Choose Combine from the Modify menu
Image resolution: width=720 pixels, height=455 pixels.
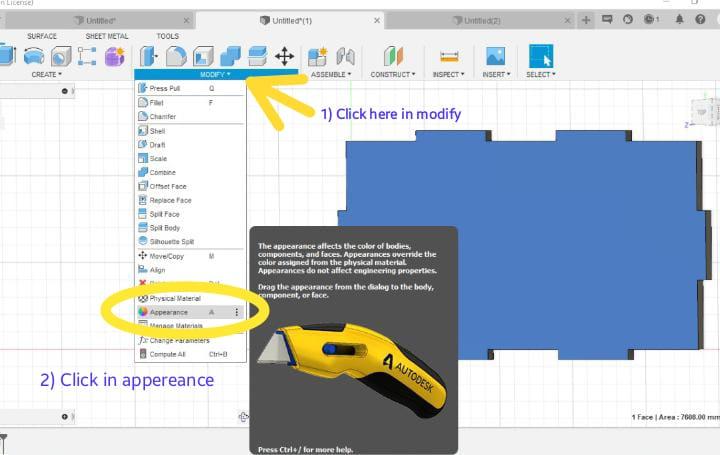[x=190, y=173]
